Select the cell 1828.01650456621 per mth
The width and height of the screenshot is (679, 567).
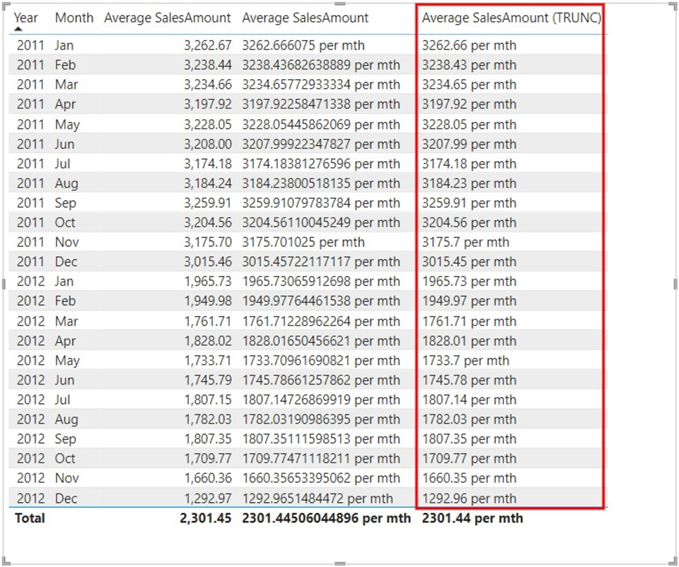pos(321,341)
